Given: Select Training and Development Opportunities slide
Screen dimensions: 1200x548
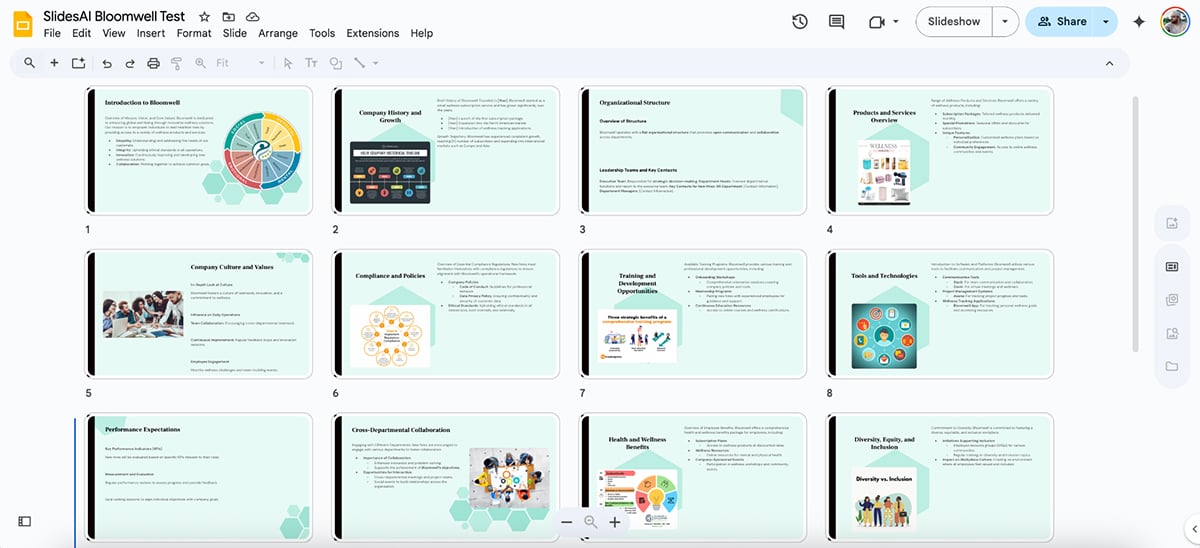Looking at the screenshot, I should point(693,314).
